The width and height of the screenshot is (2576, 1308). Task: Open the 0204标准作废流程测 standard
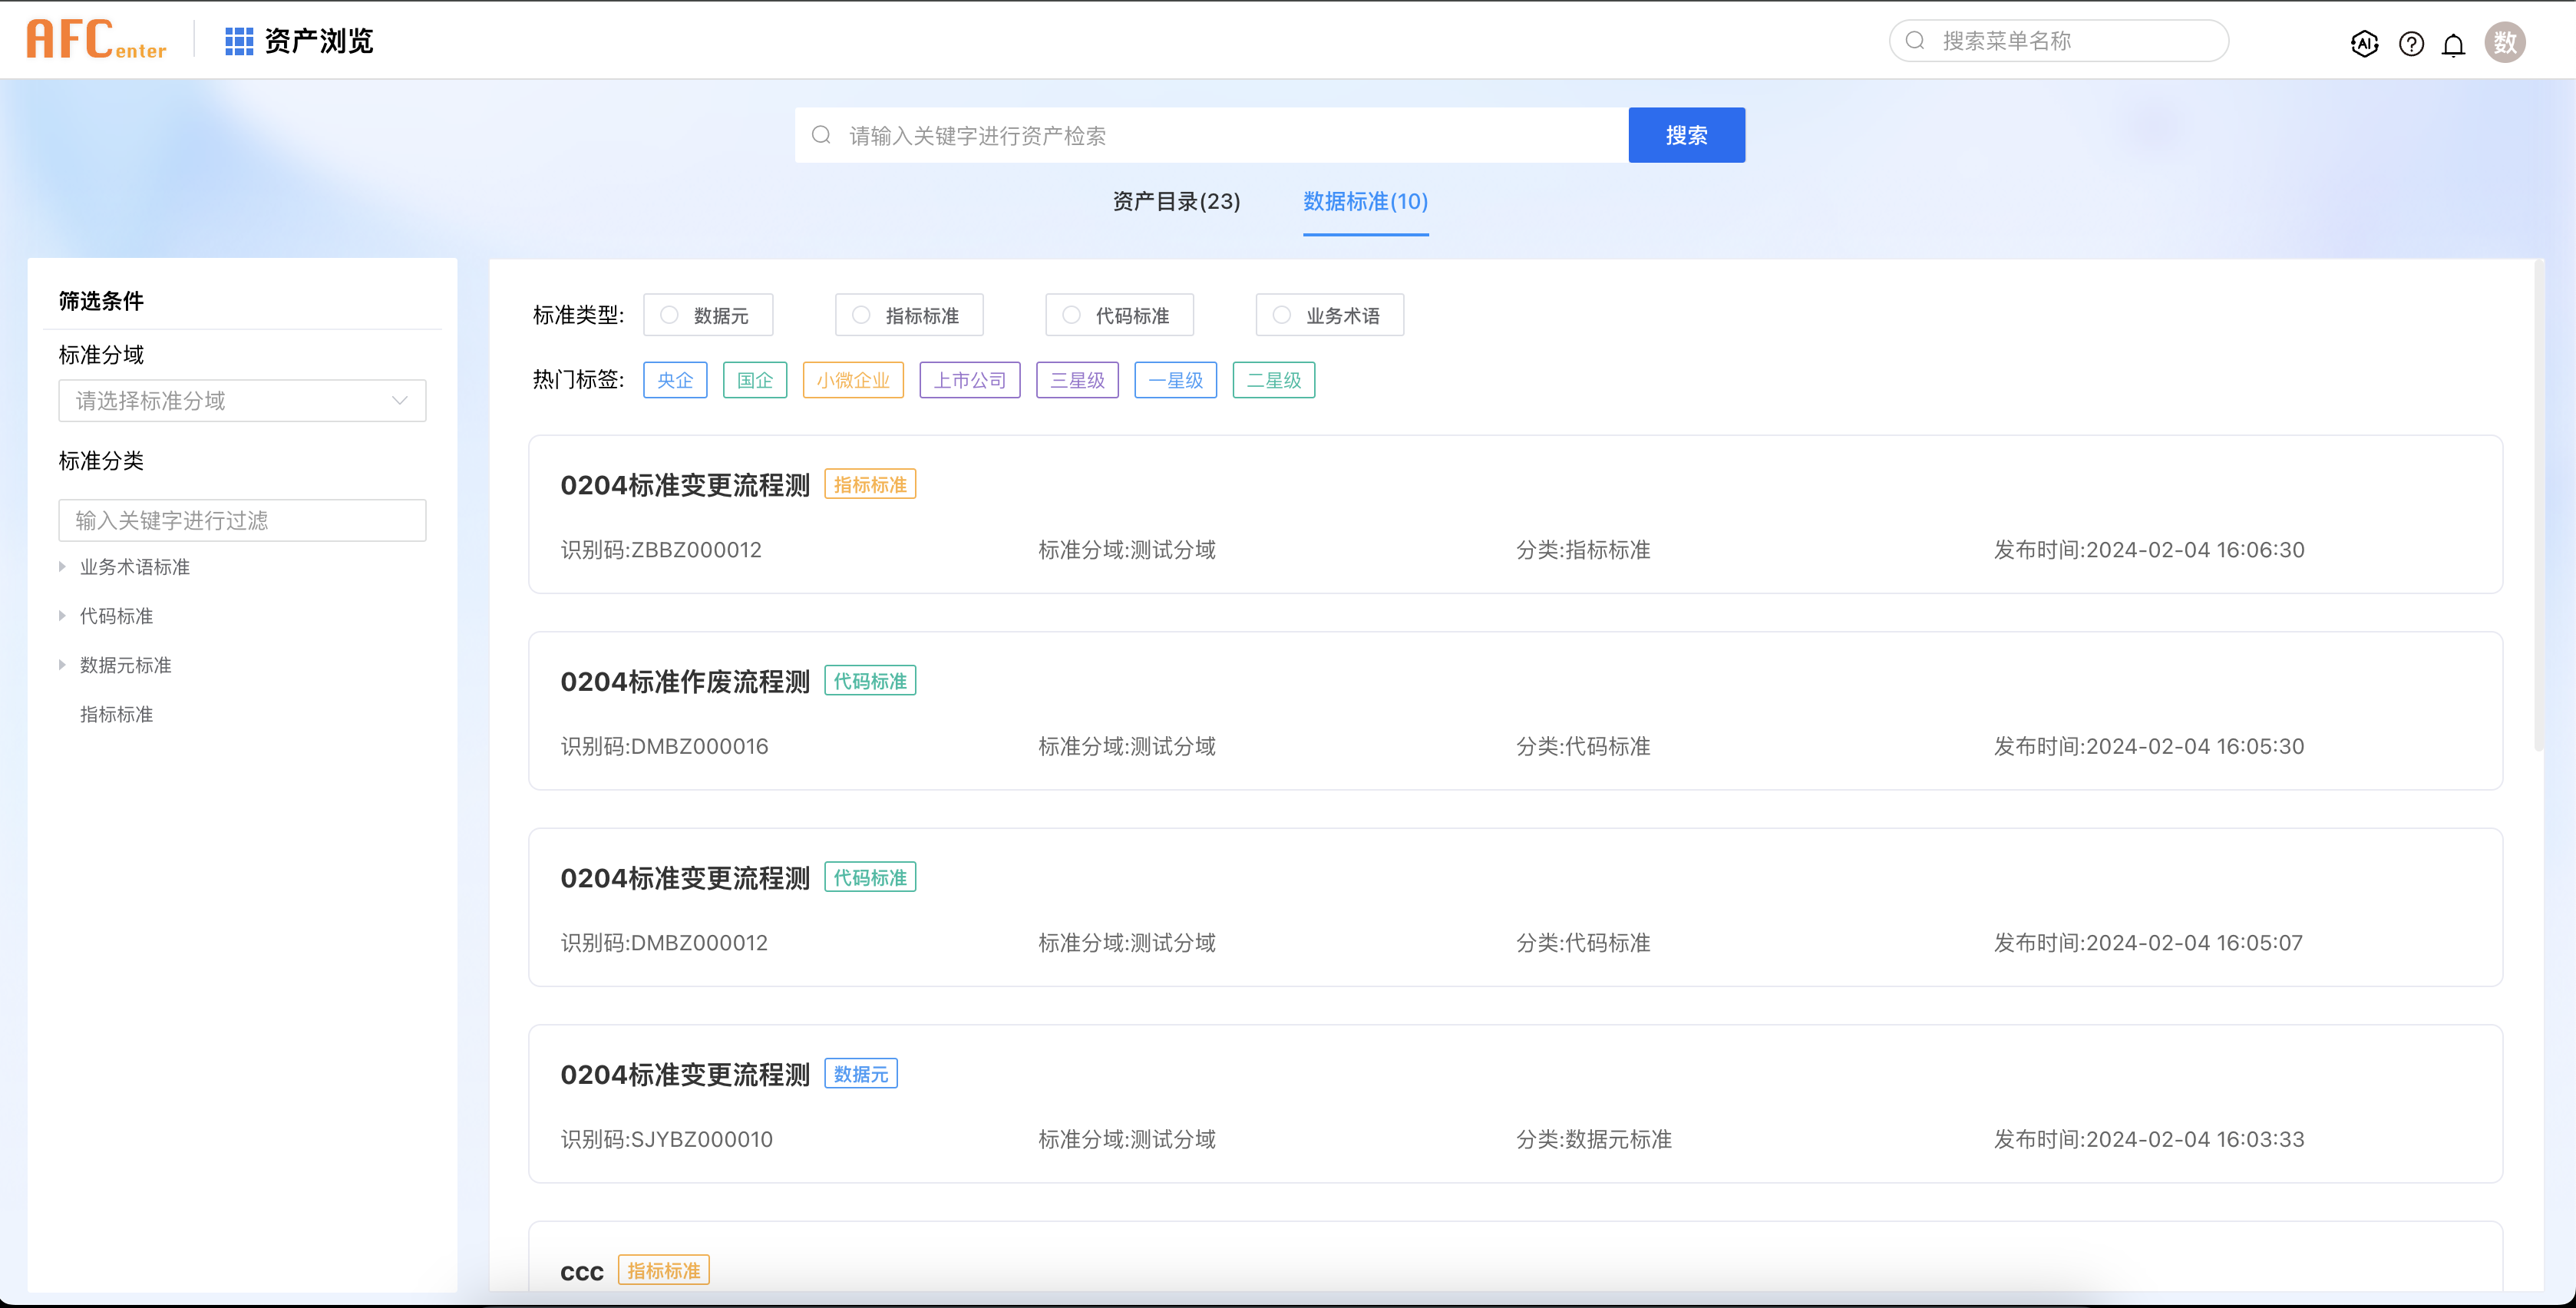(x=685, y=682)
